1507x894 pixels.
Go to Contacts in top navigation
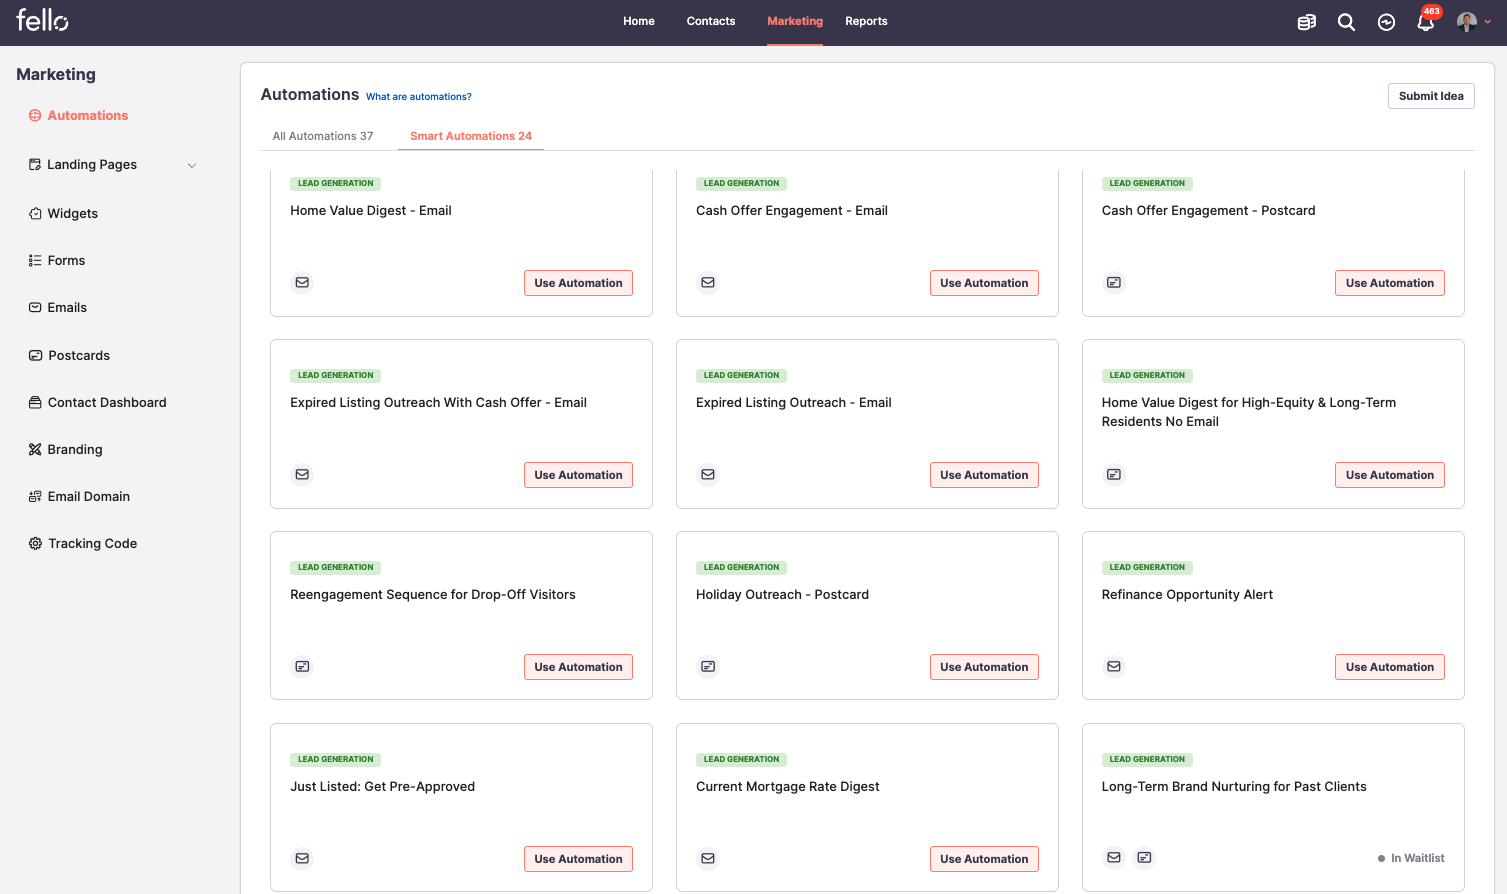coord(711,21)
